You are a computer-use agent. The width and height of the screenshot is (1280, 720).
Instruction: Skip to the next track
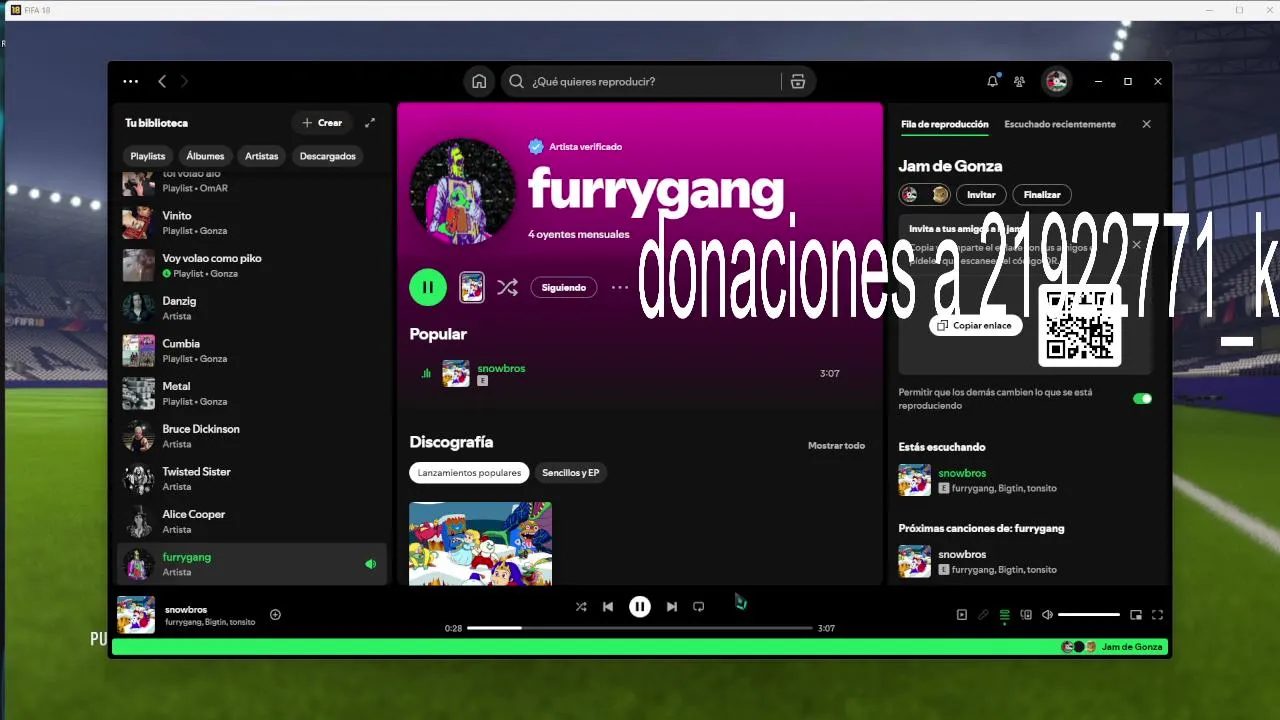pos(672,606)
